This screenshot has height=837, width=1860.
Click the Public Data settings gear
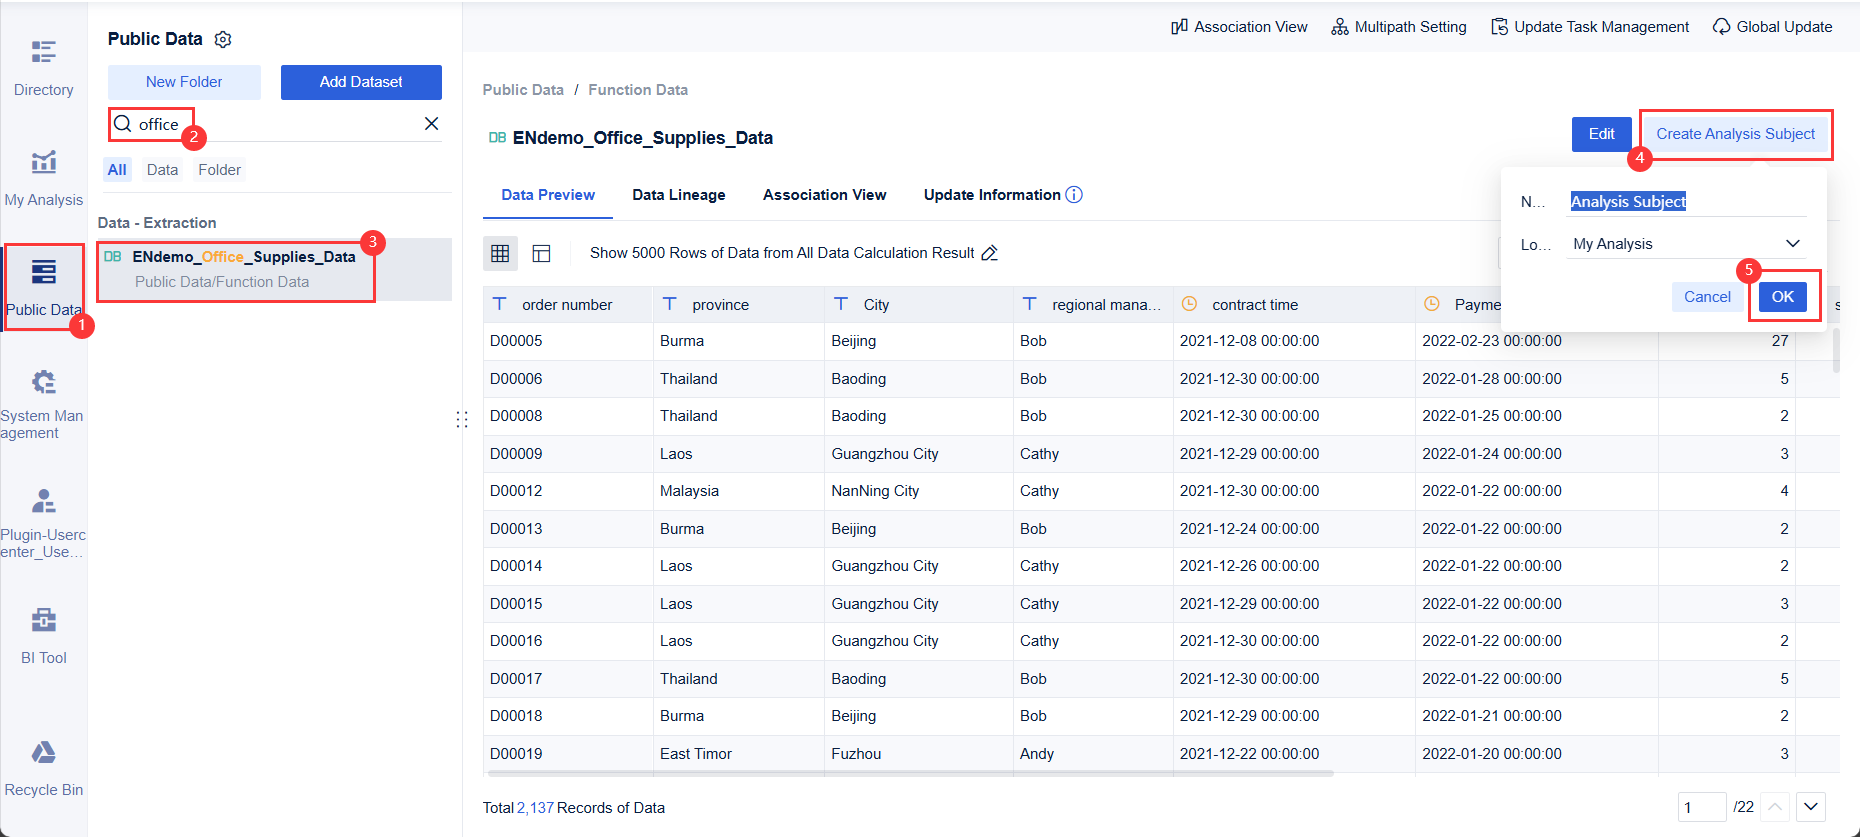point(223,39)
